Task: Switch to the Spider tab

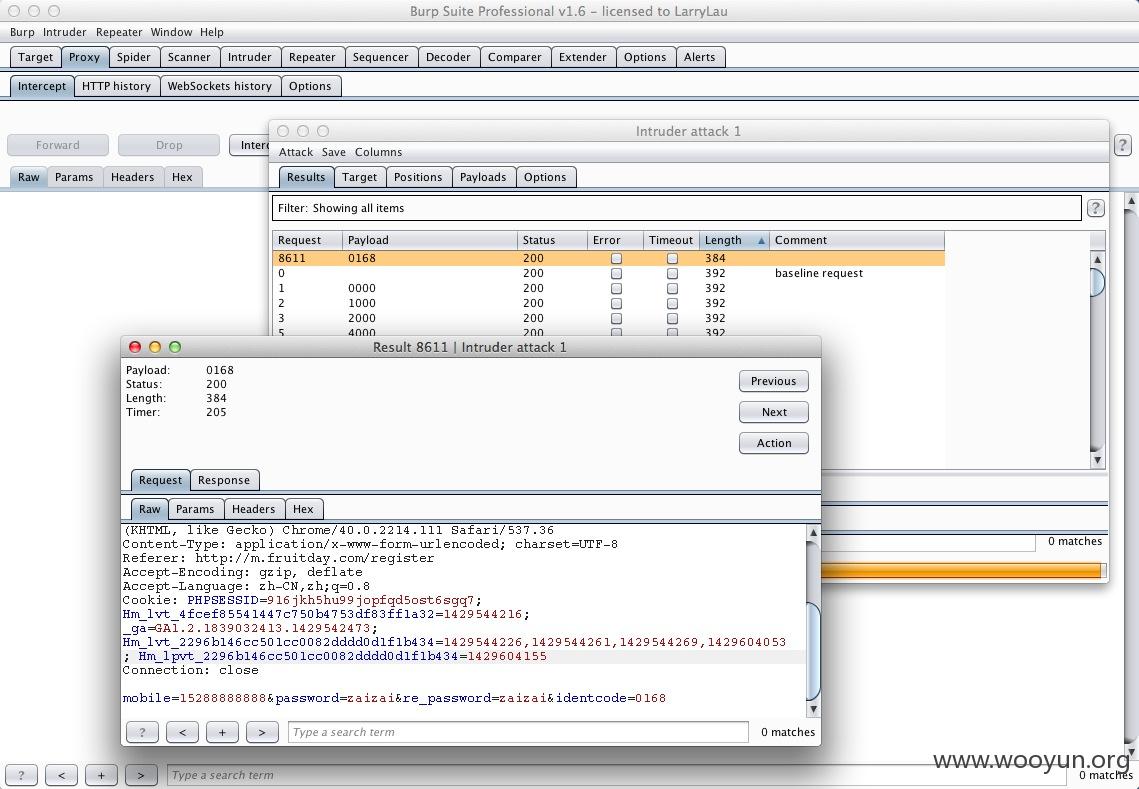Action: [134, 57]
